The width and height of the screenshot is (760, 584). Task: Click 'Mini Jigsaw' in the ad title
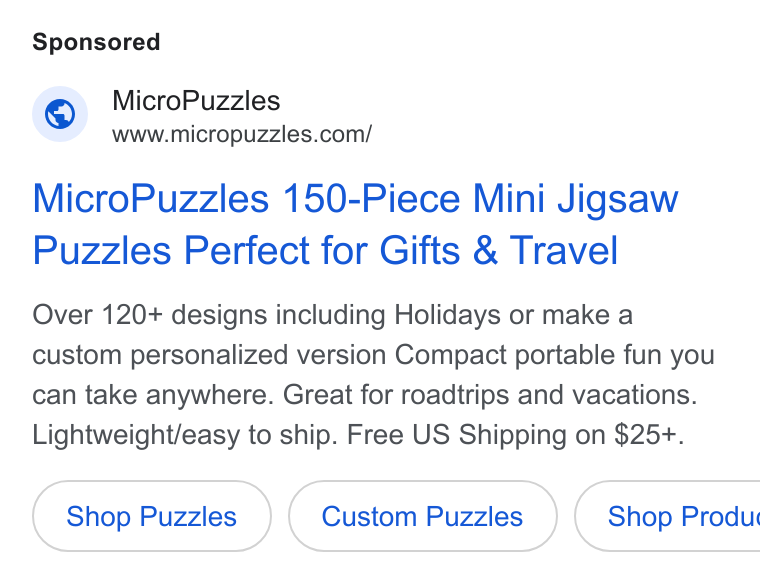tap(575, 199)
